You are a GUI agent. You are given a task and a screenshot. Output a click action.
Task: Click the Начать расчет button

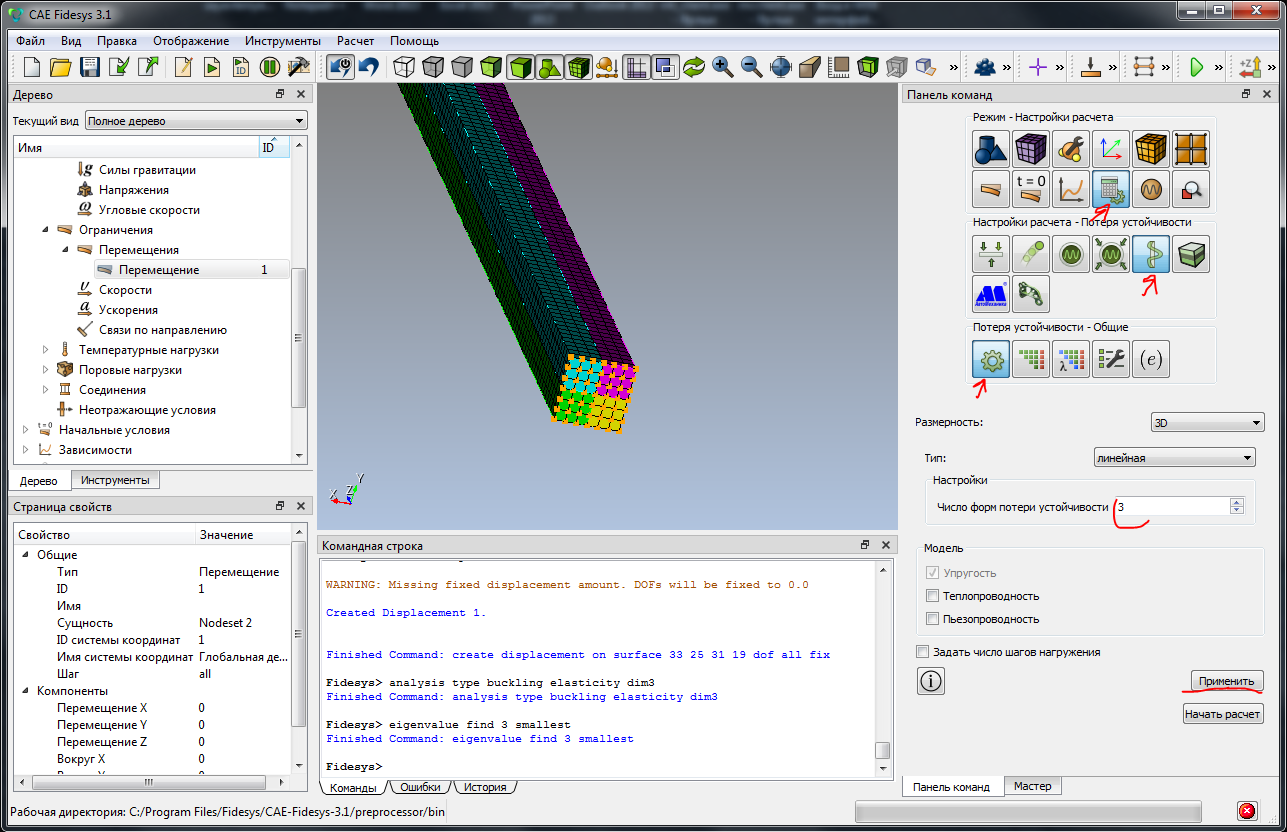coord(1223,714)
